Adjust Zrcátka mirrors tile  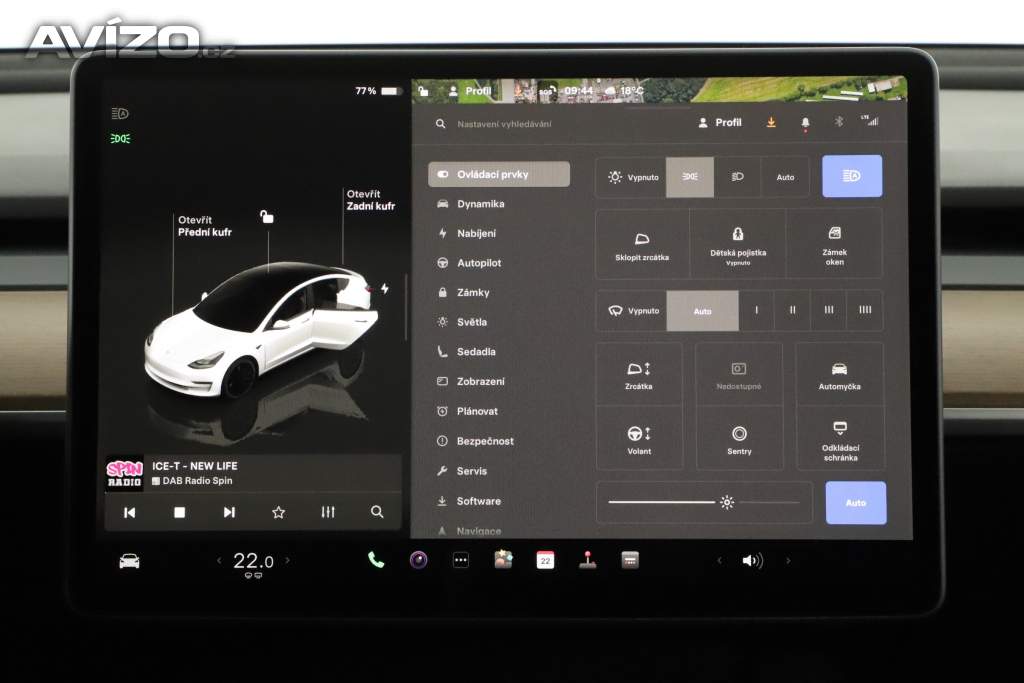(639, 375)
